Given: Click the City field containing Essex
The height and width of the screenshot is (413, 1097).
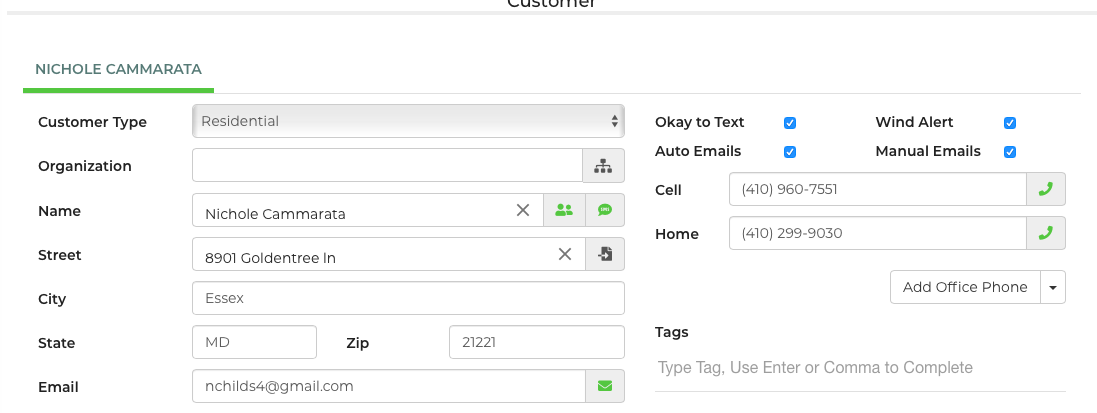Looking at the screenshot, I should coord(408,298).
